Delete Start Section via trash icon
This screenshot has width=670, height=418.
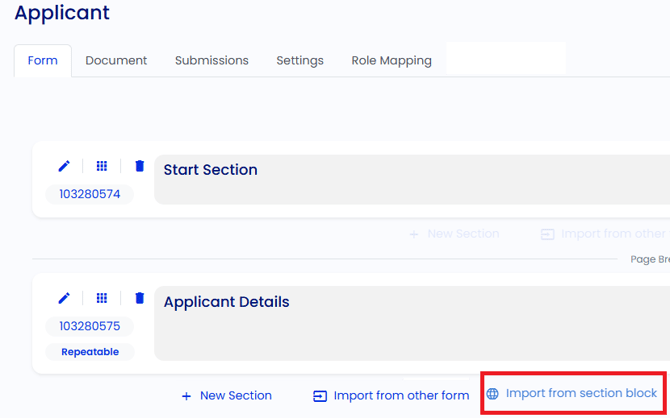point(139,166)
